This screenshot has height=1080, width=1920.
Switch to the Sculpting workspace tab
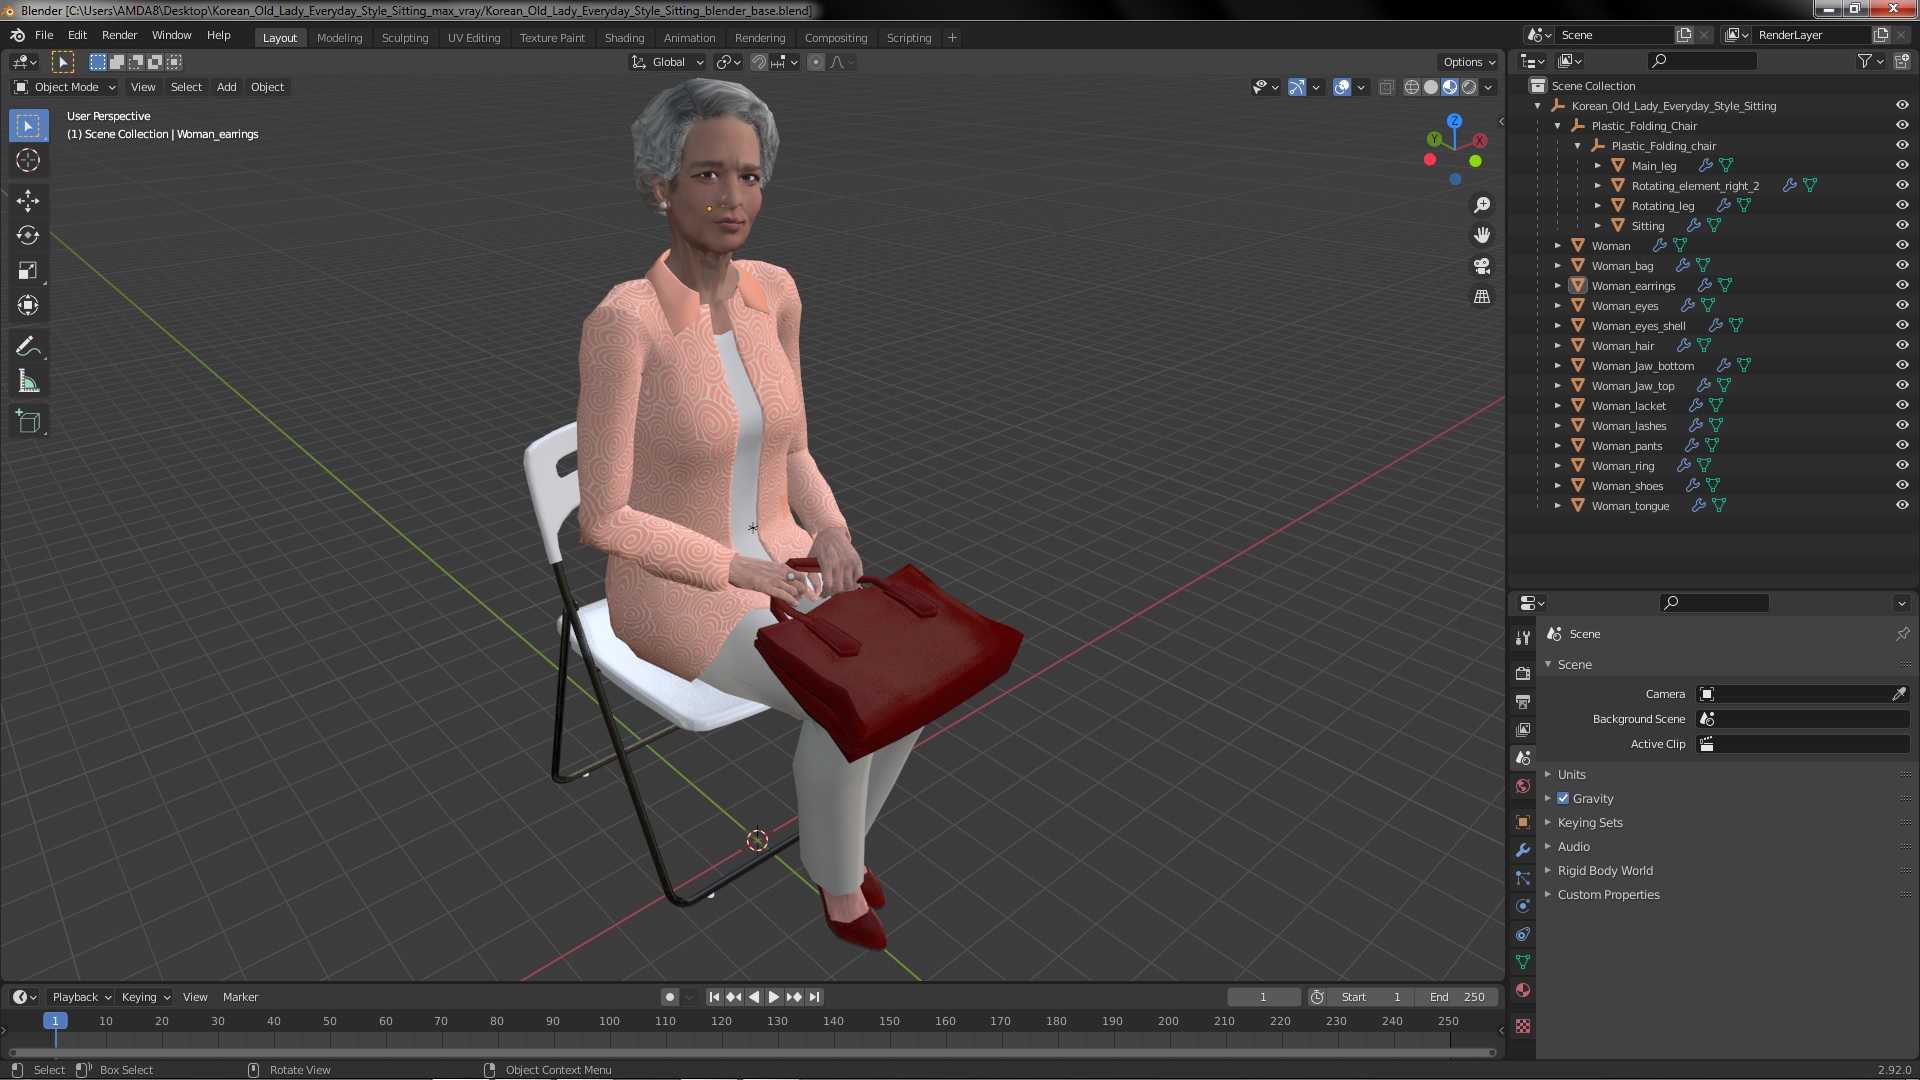[405, 38]
